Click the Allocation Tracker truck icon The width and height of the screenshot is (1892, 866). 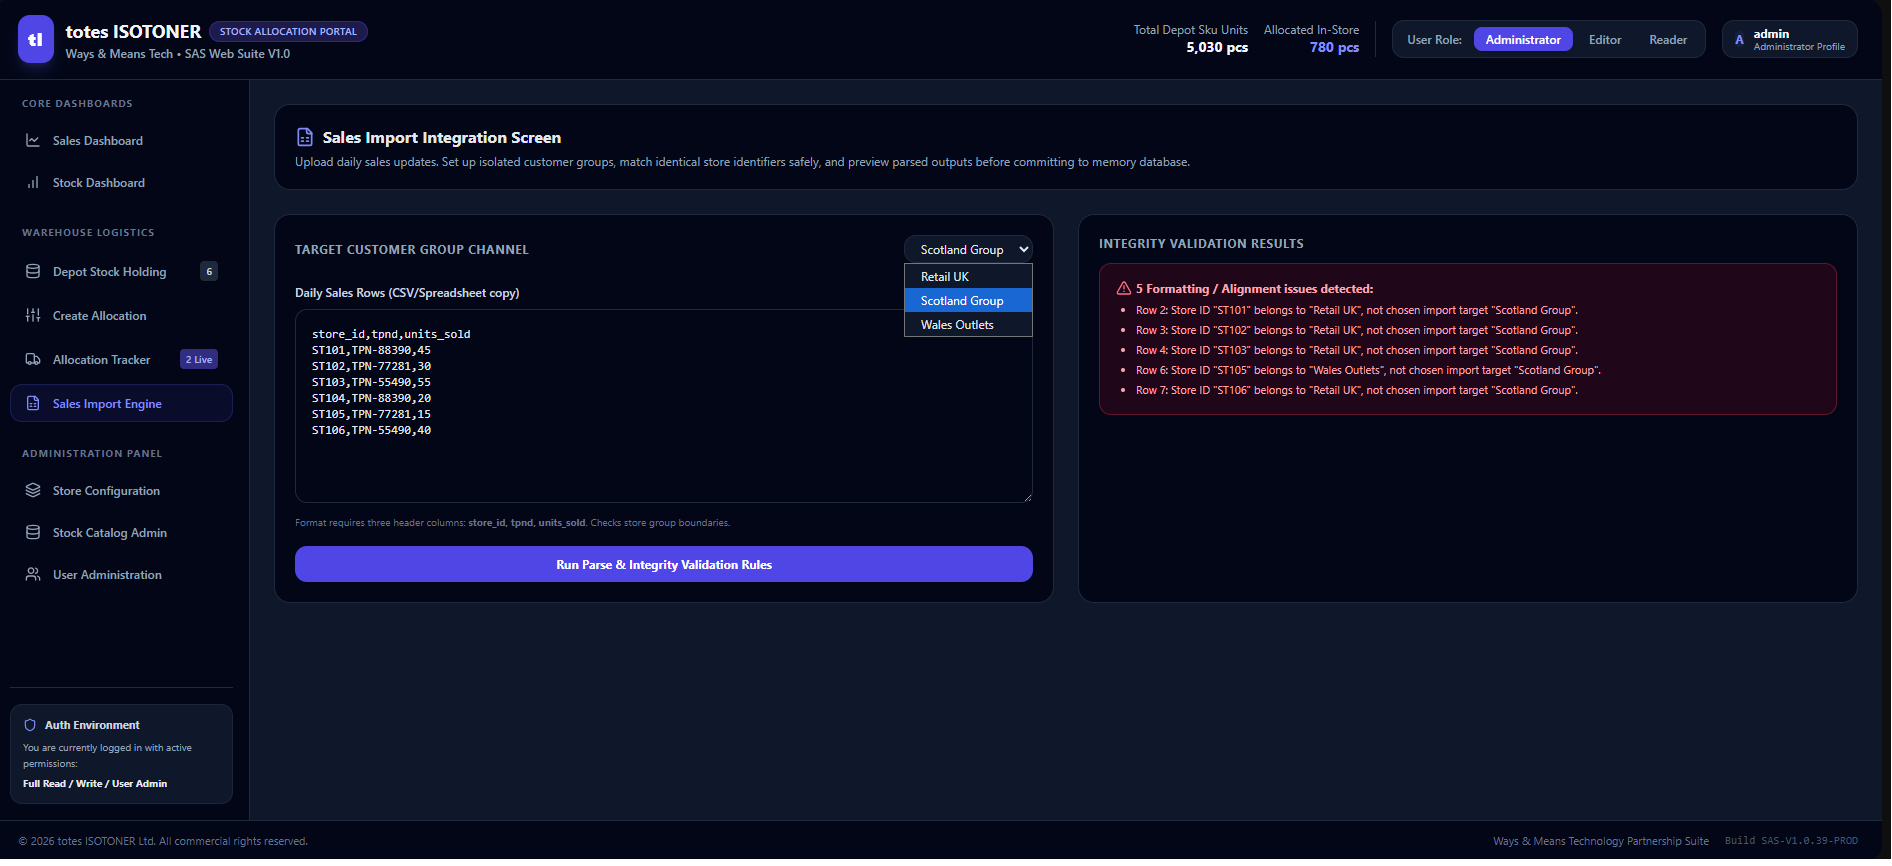[x=33, y=360]
